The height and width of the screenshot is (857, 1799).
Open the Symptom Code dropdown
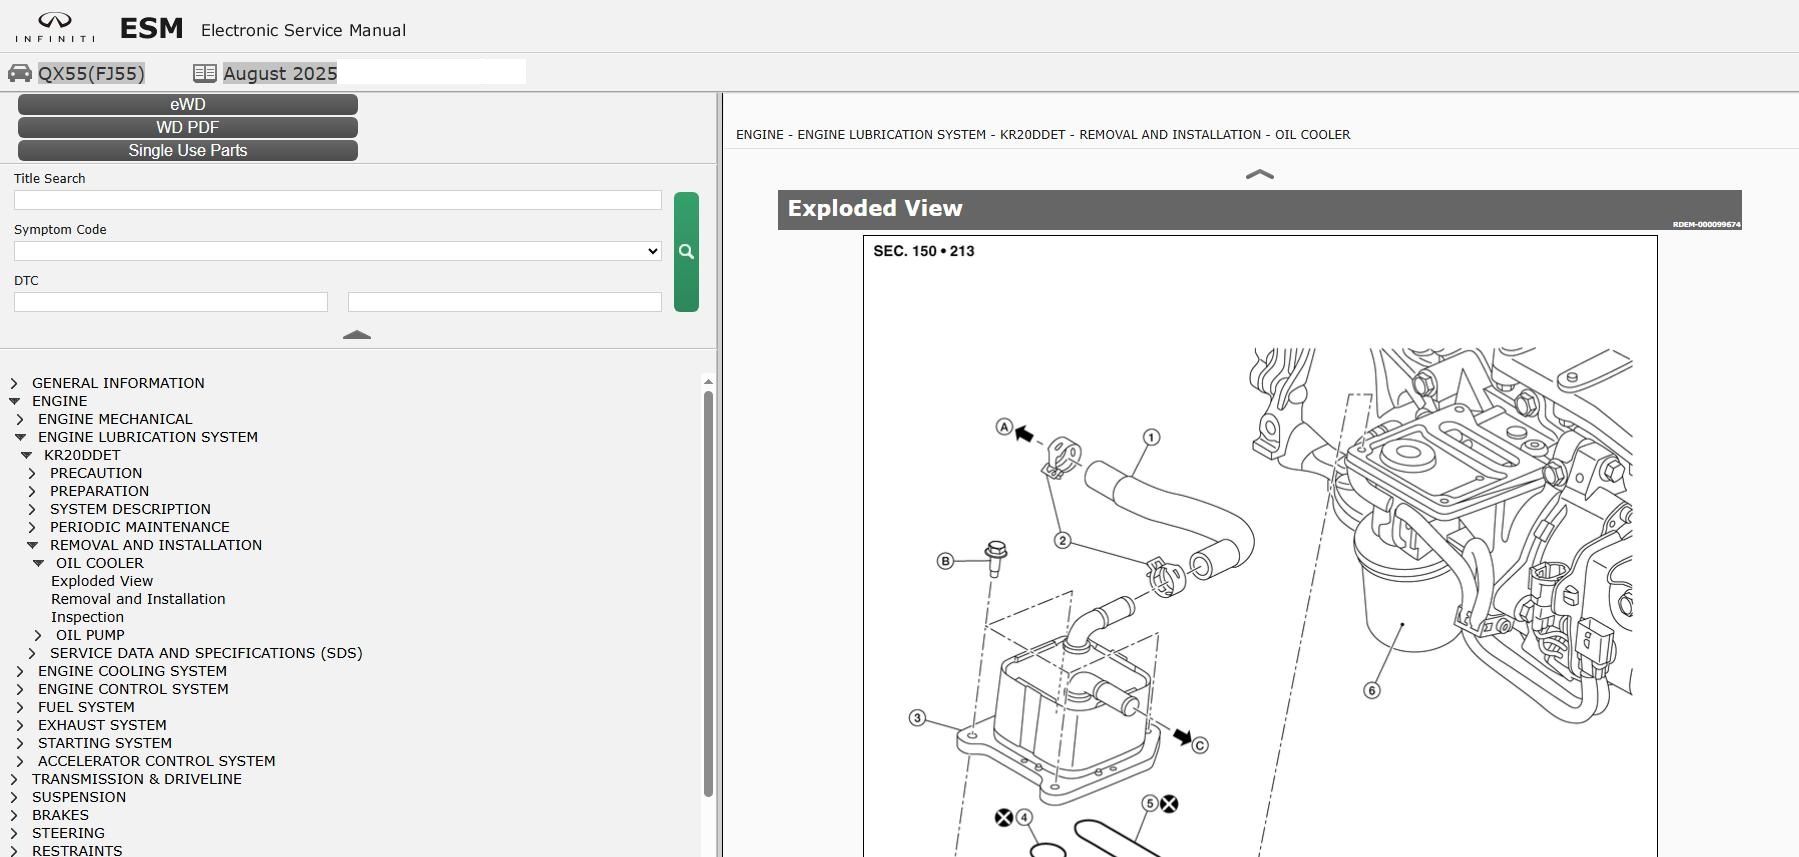pos(338,251)
